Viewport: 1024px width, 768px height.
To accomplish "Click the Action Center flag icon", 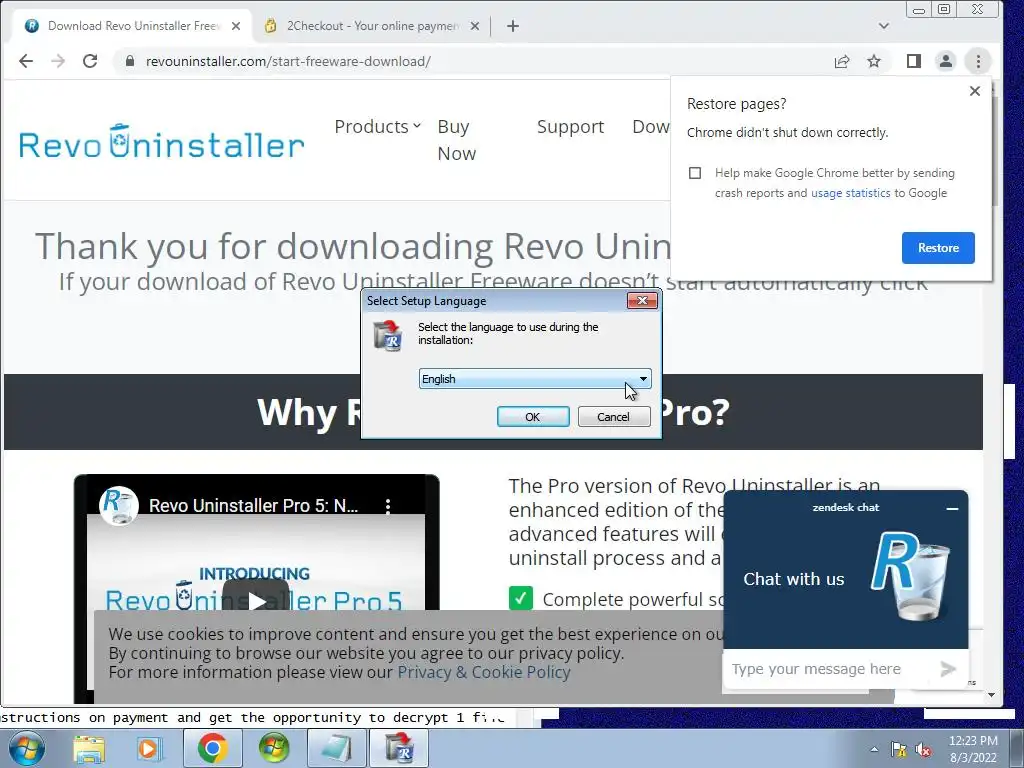I will tap(899, 749).
